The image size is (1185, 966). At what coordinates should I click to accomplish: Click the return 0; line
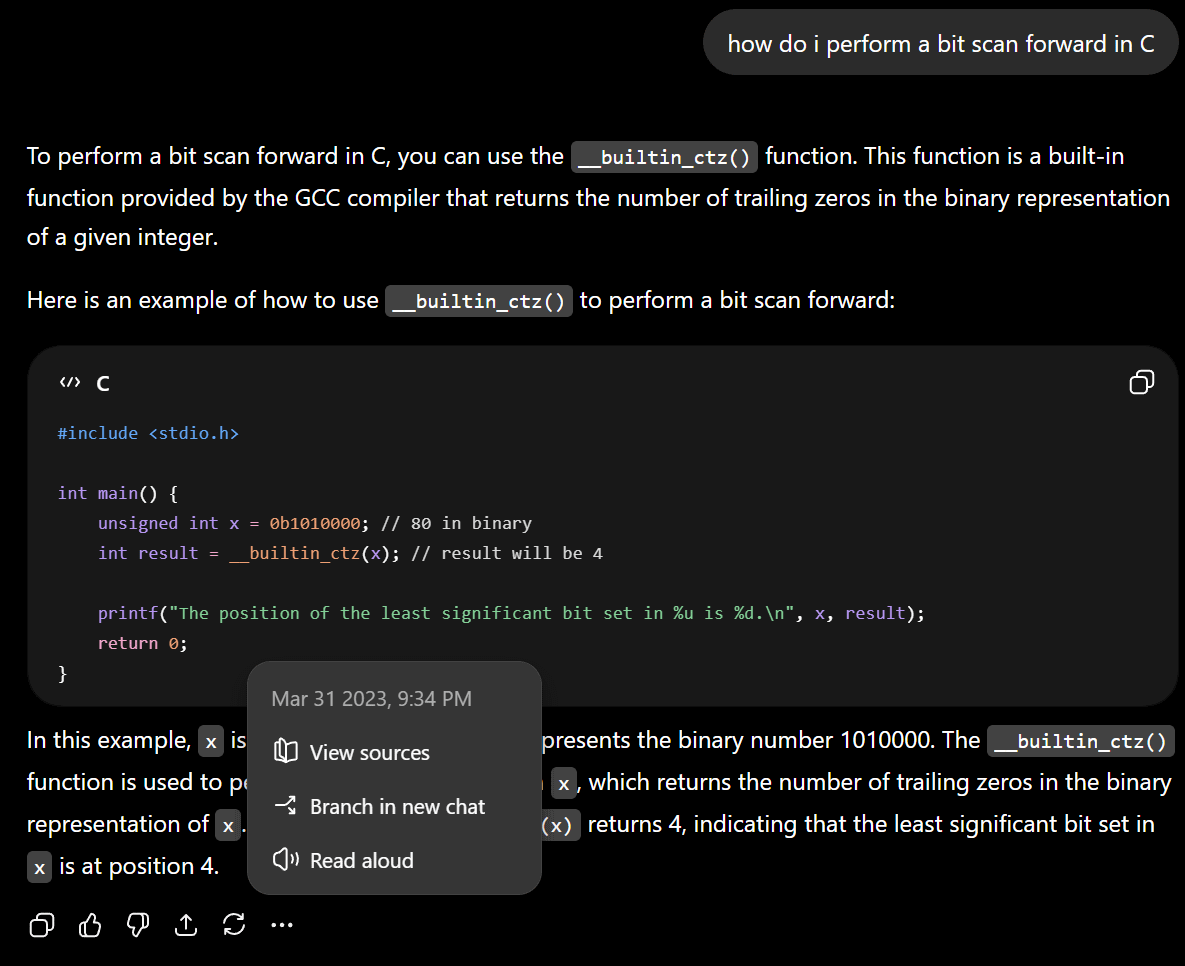pyautogui.click(x=142, y=643)
